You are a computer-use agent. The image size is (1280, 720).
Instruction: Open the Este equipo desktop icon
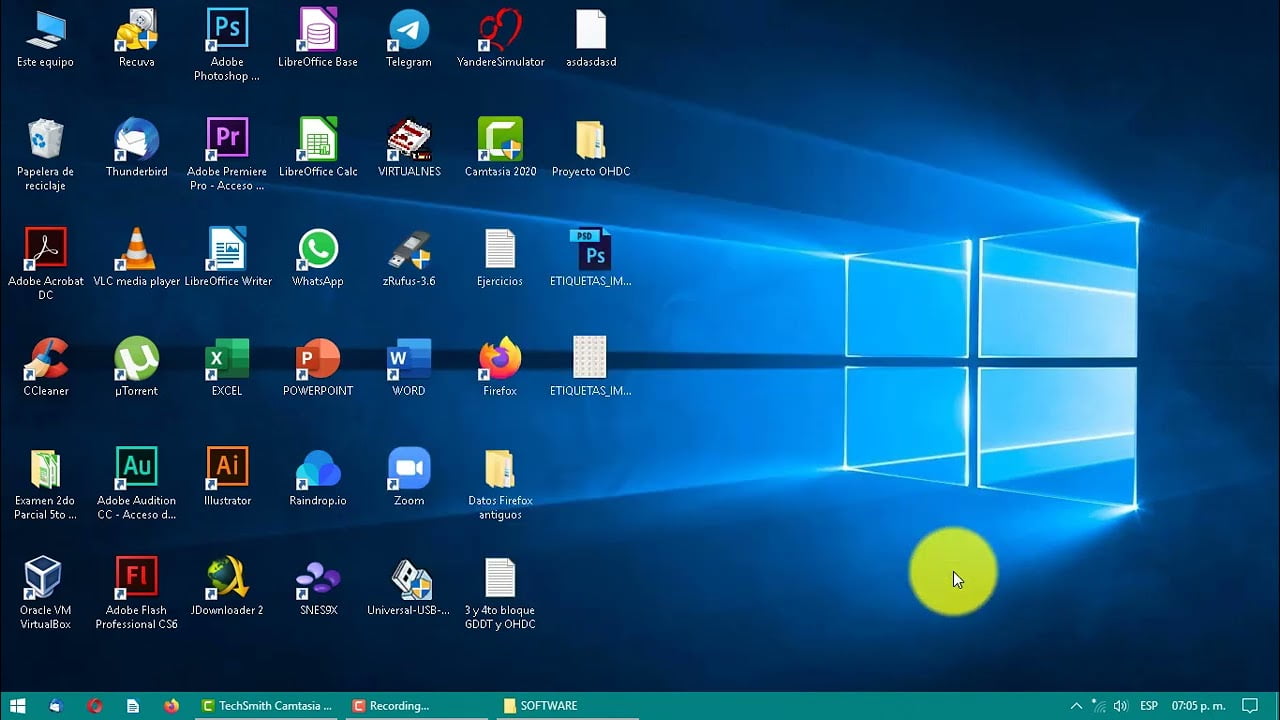tap(45, 39)
